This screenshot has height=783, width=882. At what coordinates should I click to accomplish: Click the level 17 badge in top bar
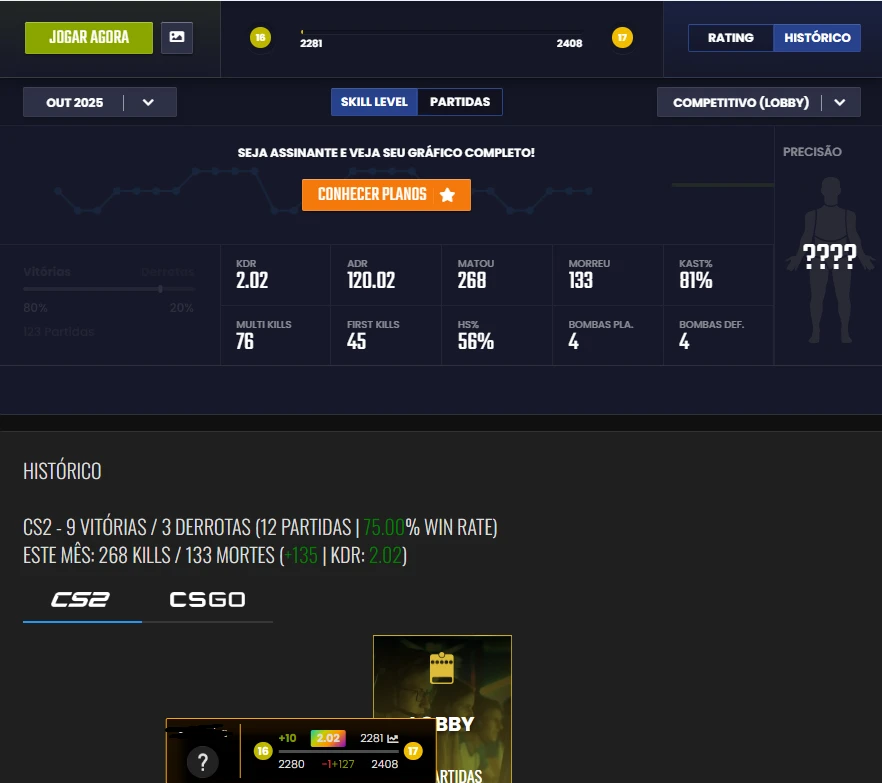point(622,38)
